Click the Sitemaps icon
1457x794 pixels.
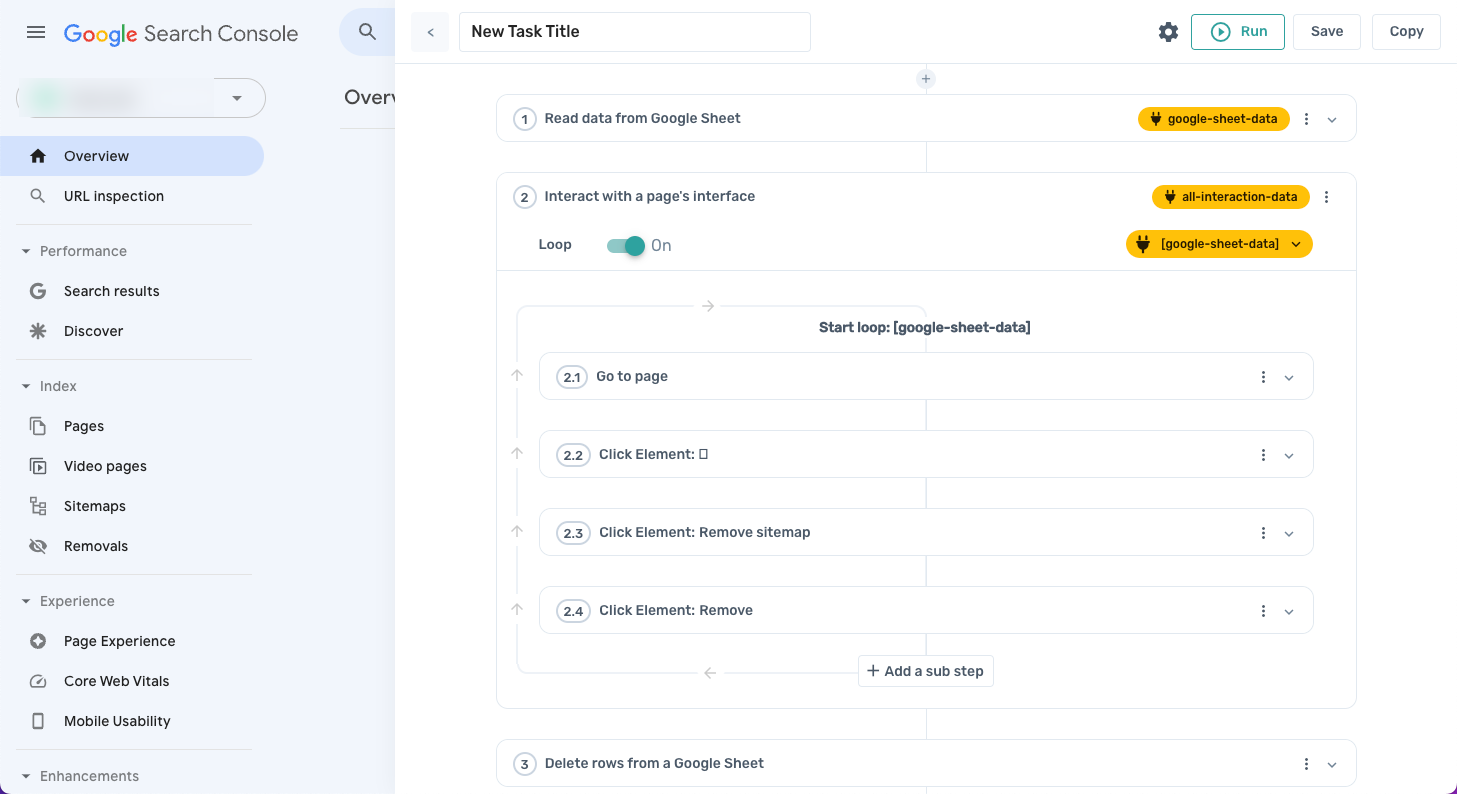click(x=37, y=506)
